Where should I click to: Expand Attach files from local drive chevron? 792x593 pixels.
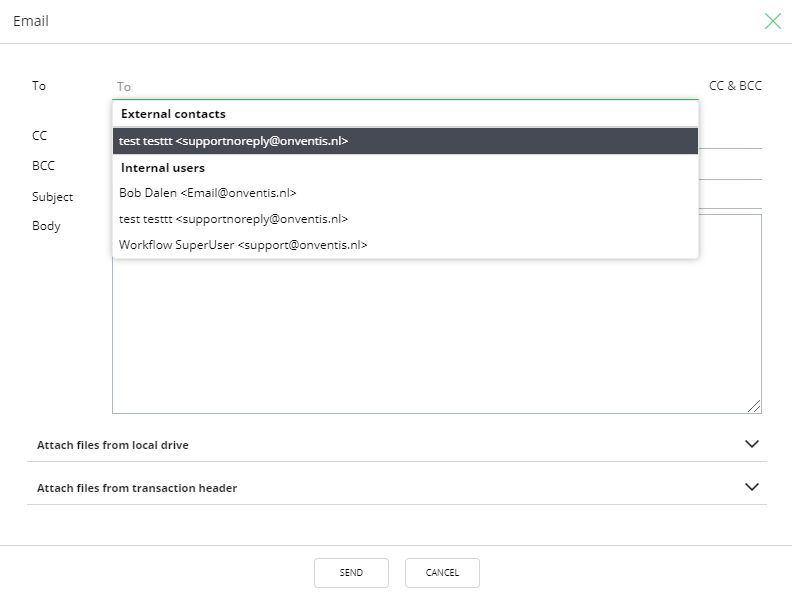(752, 444)
